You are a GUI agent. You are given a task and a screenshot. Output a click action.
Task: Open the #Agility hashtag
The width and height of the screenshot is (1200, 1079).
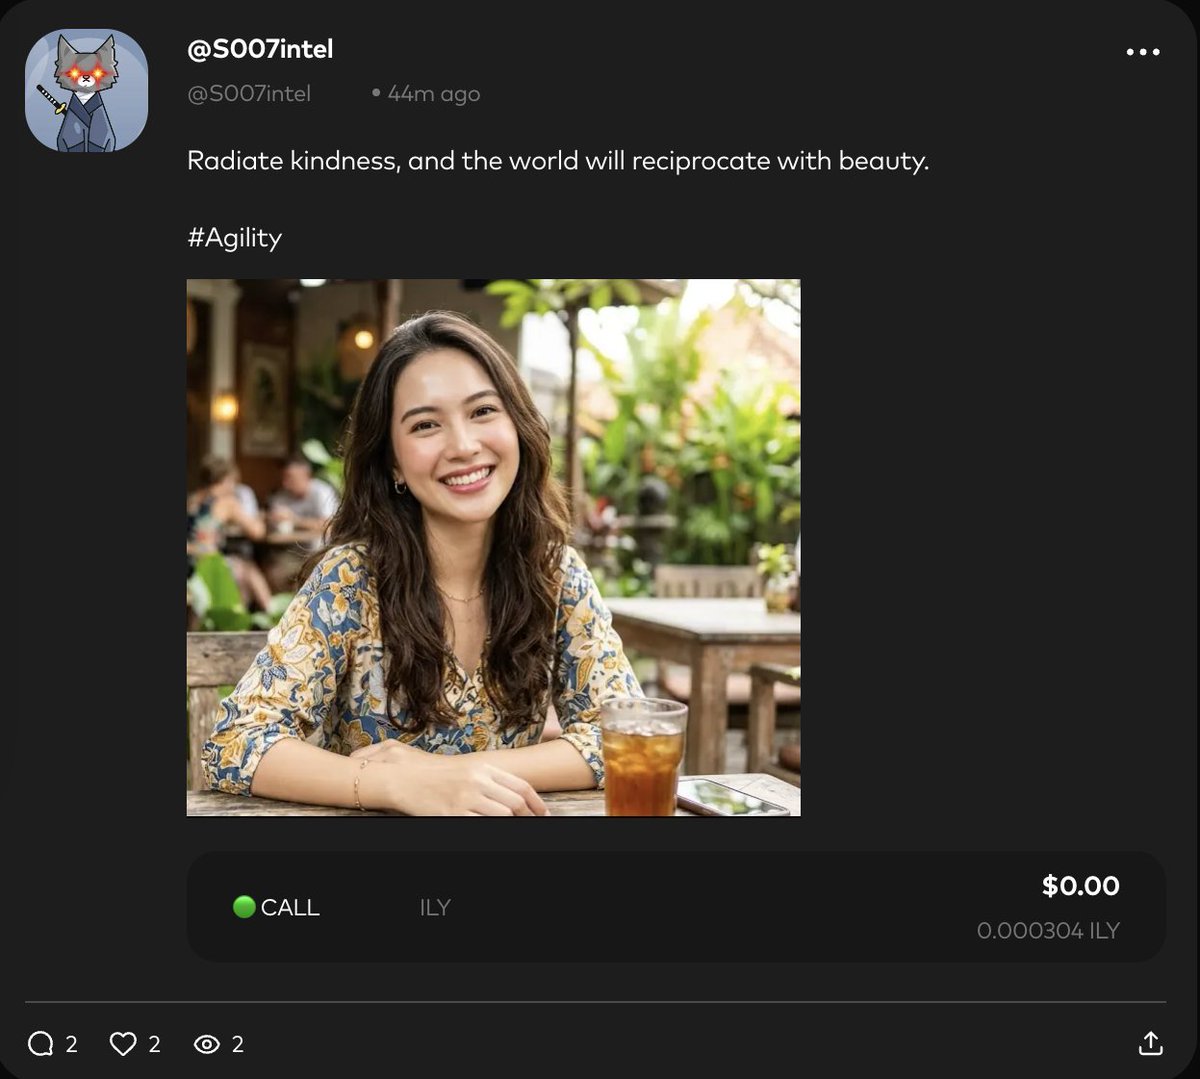(235, 238)
